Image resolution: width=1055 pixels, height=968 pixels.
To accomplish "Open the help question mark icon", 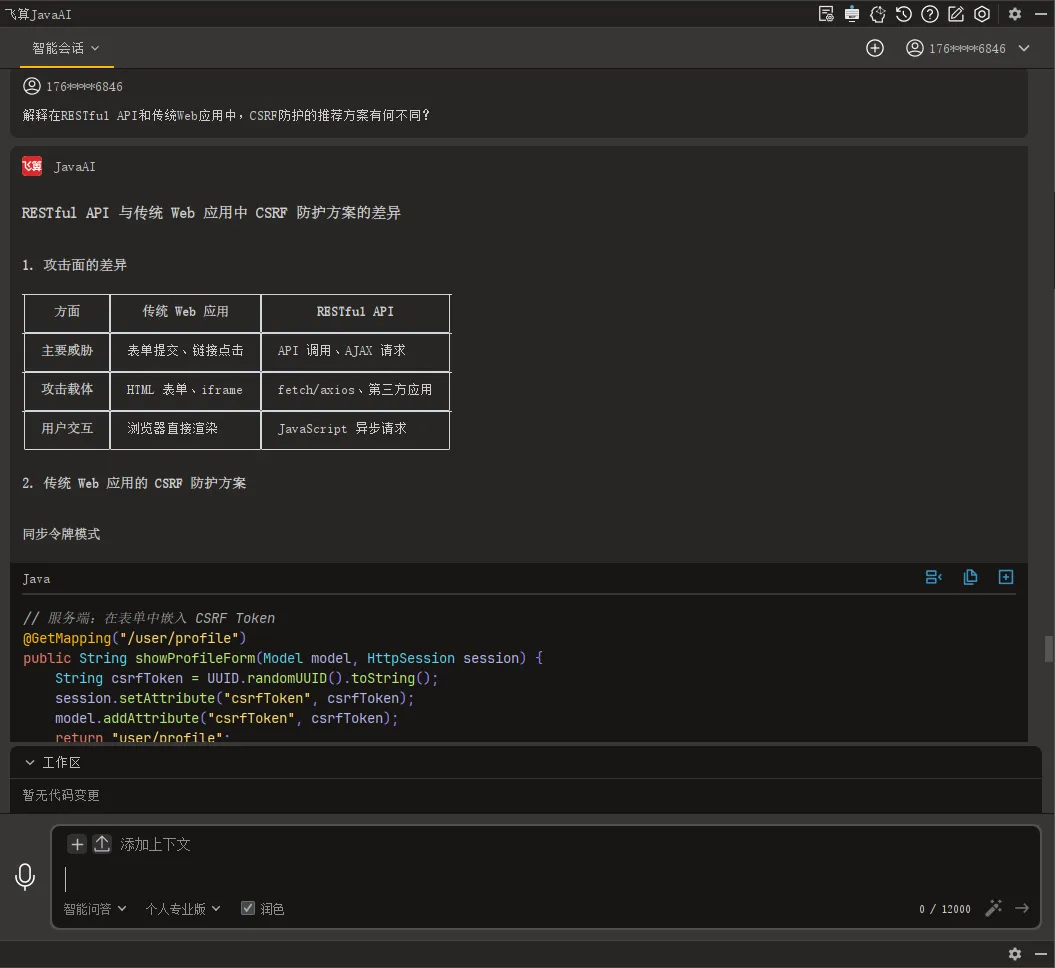I will [930, 14].
